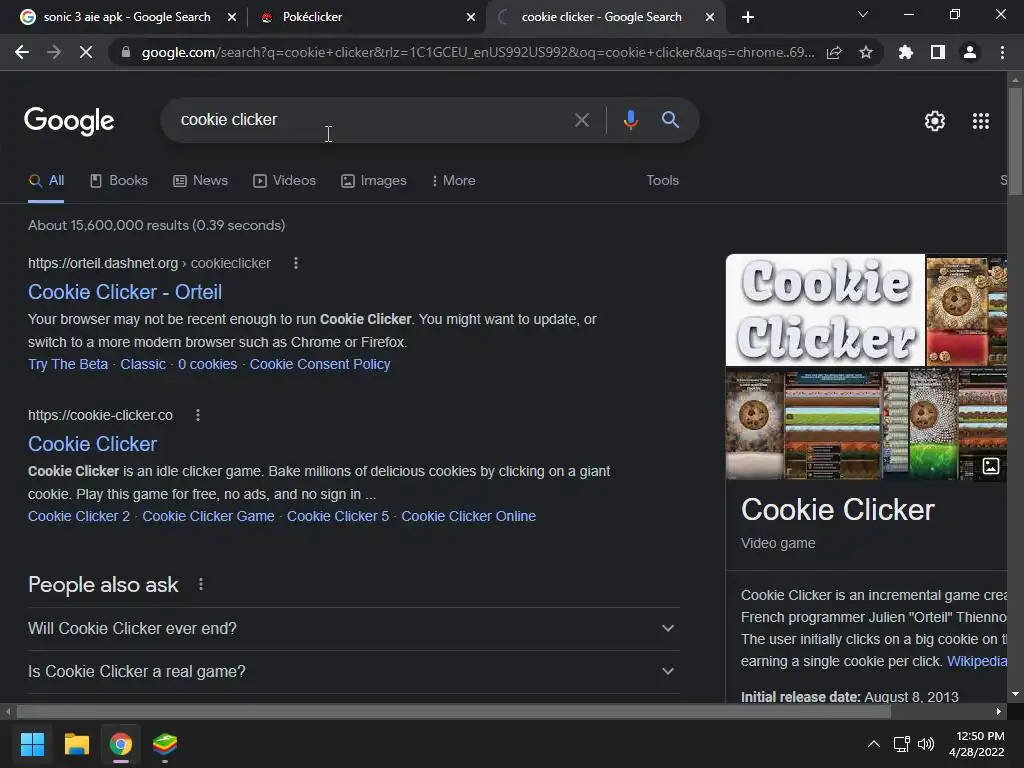Open the Cookie Clicker Online sitelink
This screenshot has height=768, width=1024.
point(469,516)
